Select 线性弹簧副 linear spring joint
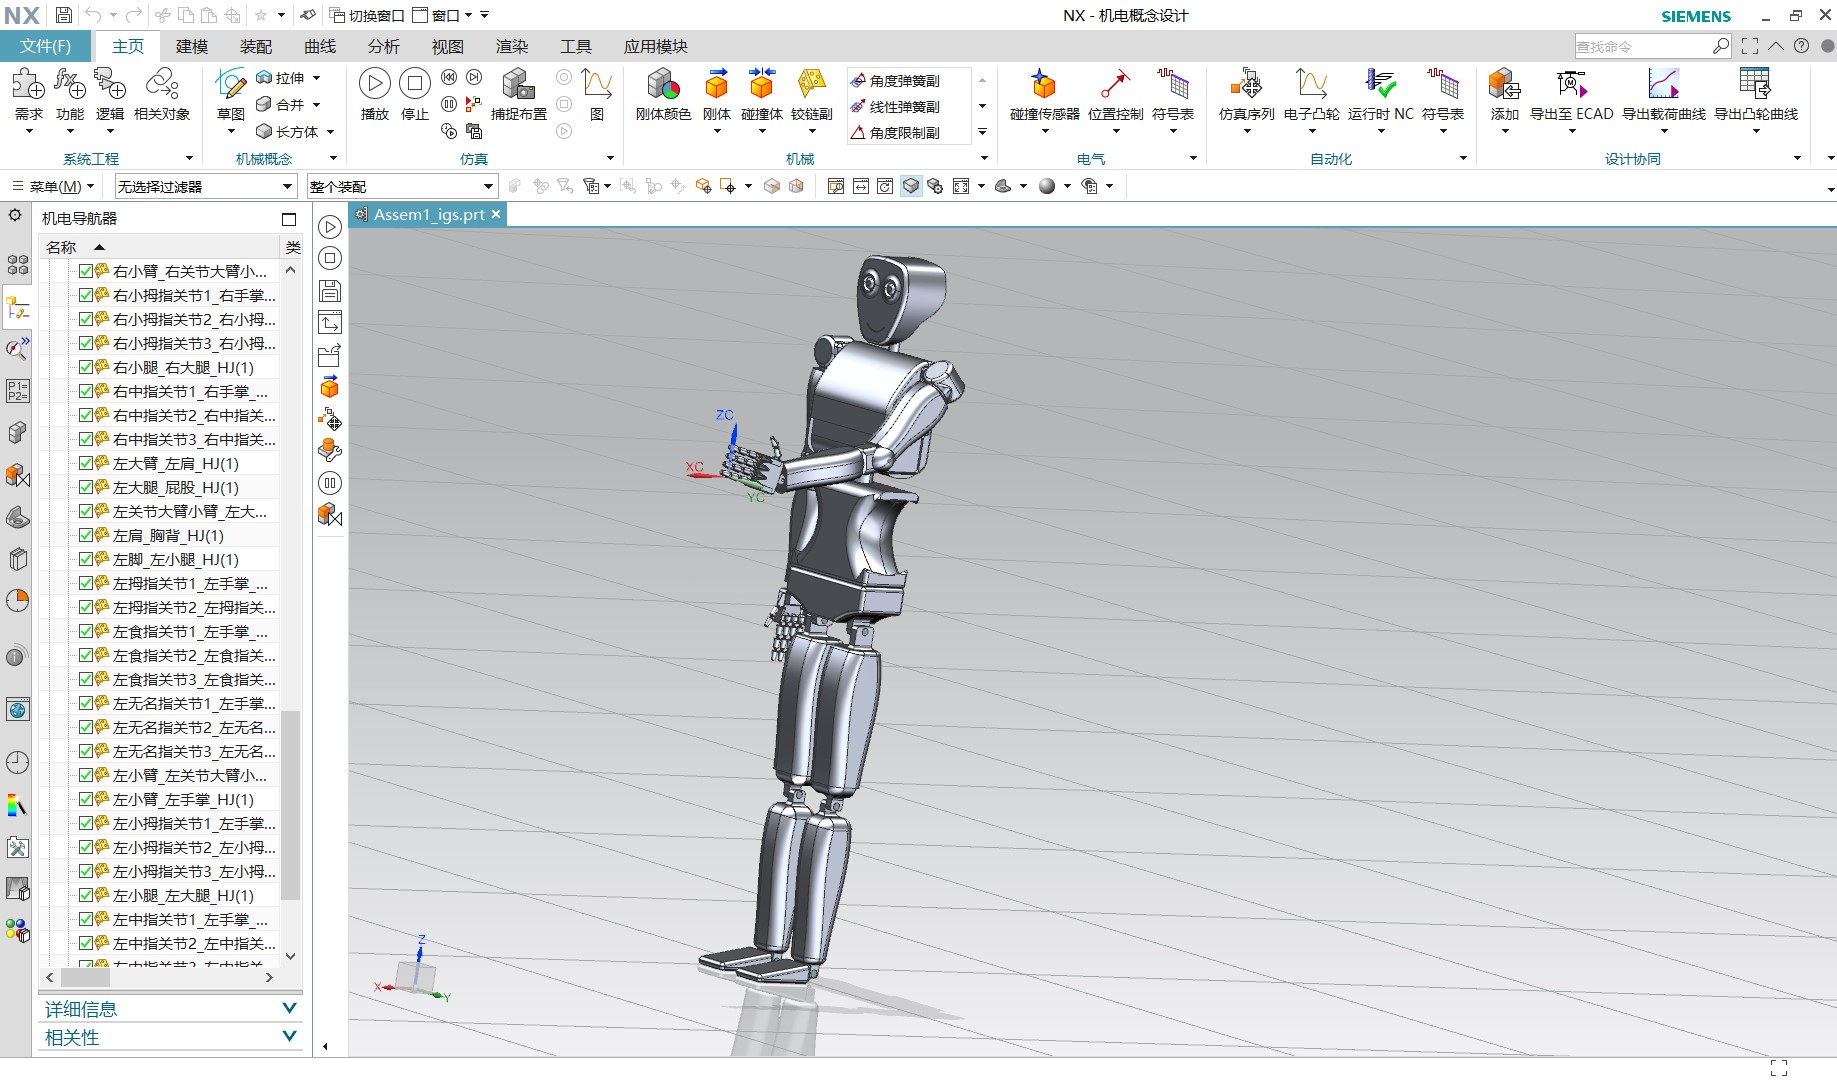1837x1080 pixels. coord(895,107)
